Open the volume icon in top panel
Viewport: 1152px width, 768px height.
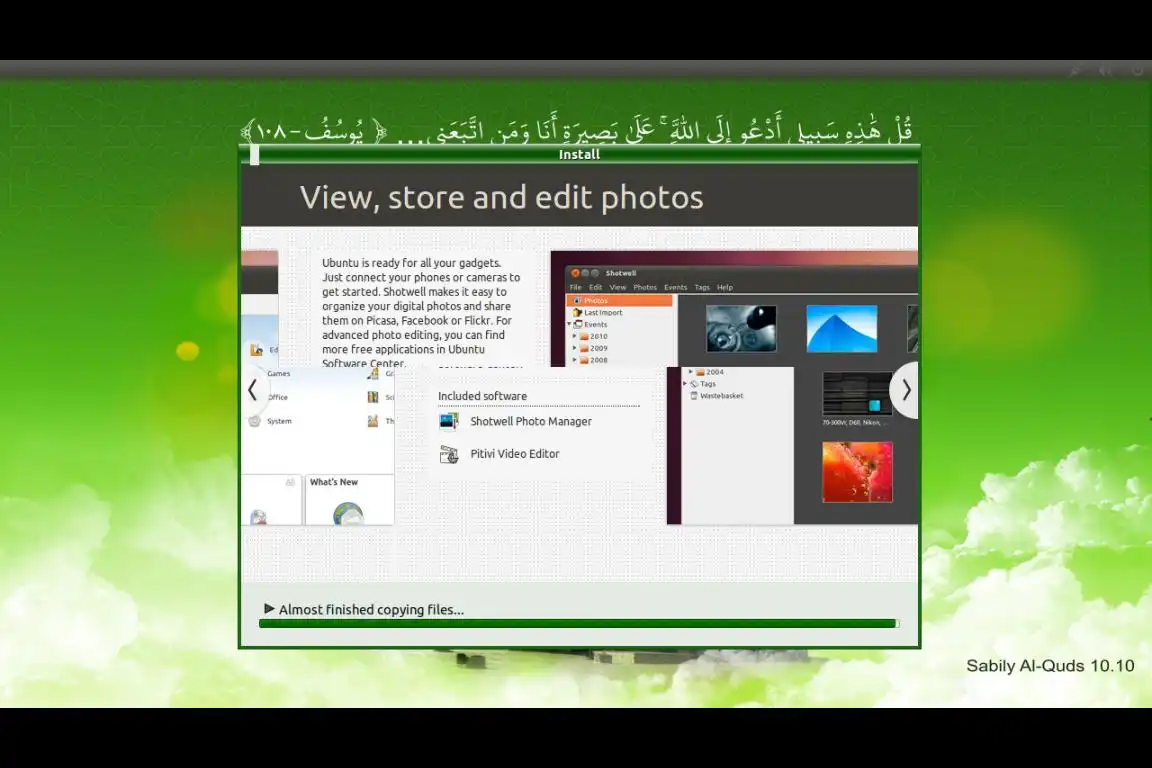[x=1105, y=70]
